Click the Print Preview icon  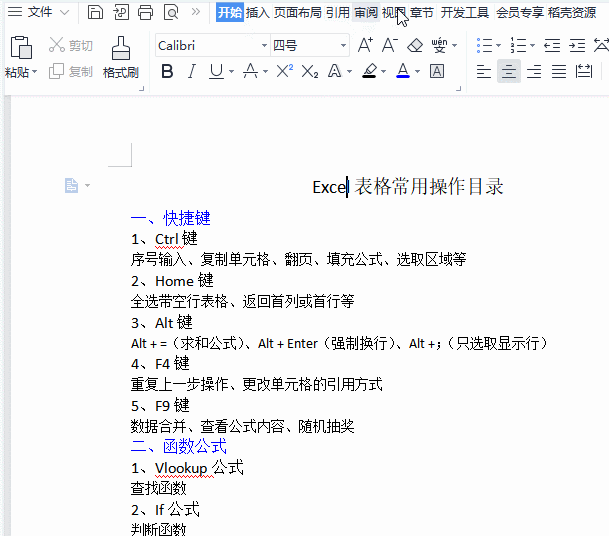171,12
